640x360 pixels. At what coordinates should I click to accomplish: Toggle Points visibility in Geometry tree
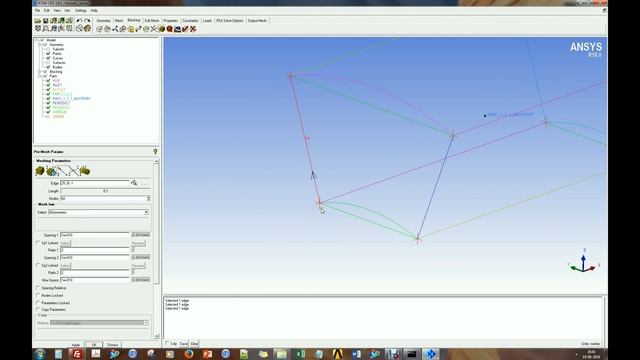48,53
